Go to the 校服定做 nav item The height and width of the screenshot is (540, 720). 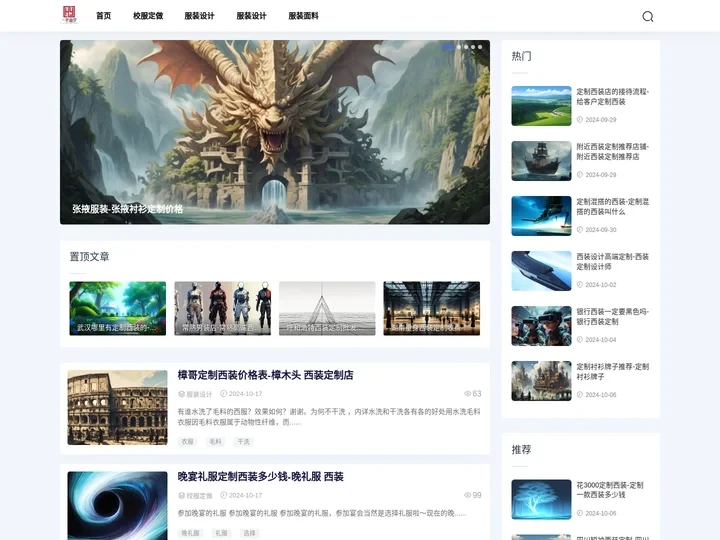tap(148, 16)
